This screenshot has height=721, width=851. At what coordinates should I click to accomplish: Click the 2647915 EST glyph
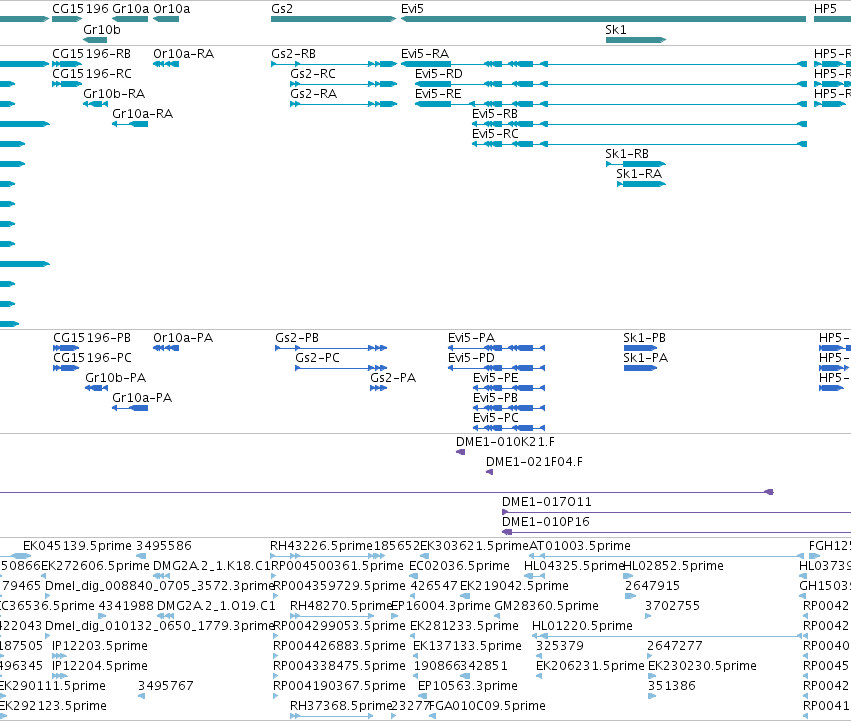[x=630, y=596]
